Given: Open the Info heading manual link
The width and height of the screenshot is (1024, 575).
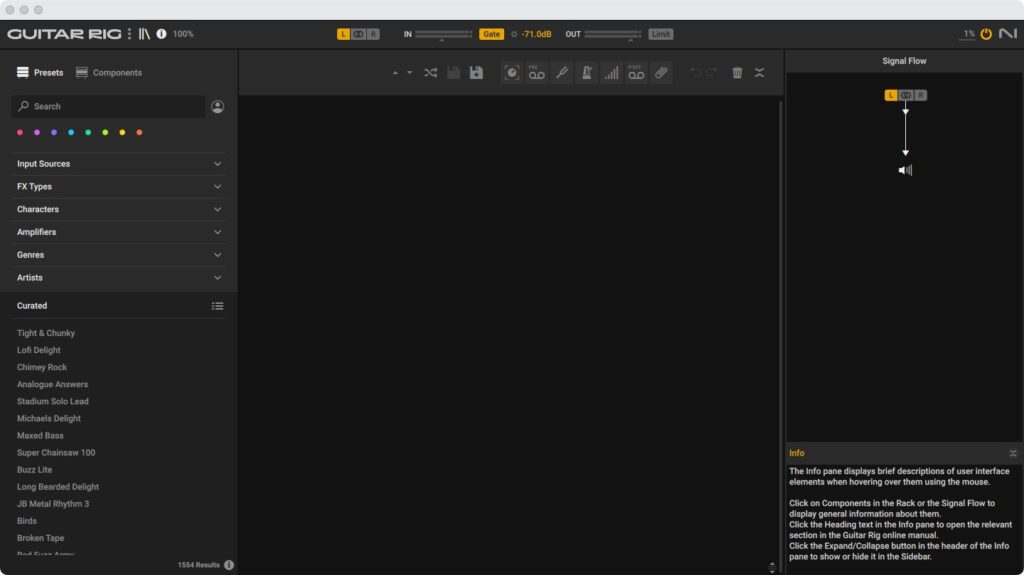Looking at the screenshot, I should [797, 453].
